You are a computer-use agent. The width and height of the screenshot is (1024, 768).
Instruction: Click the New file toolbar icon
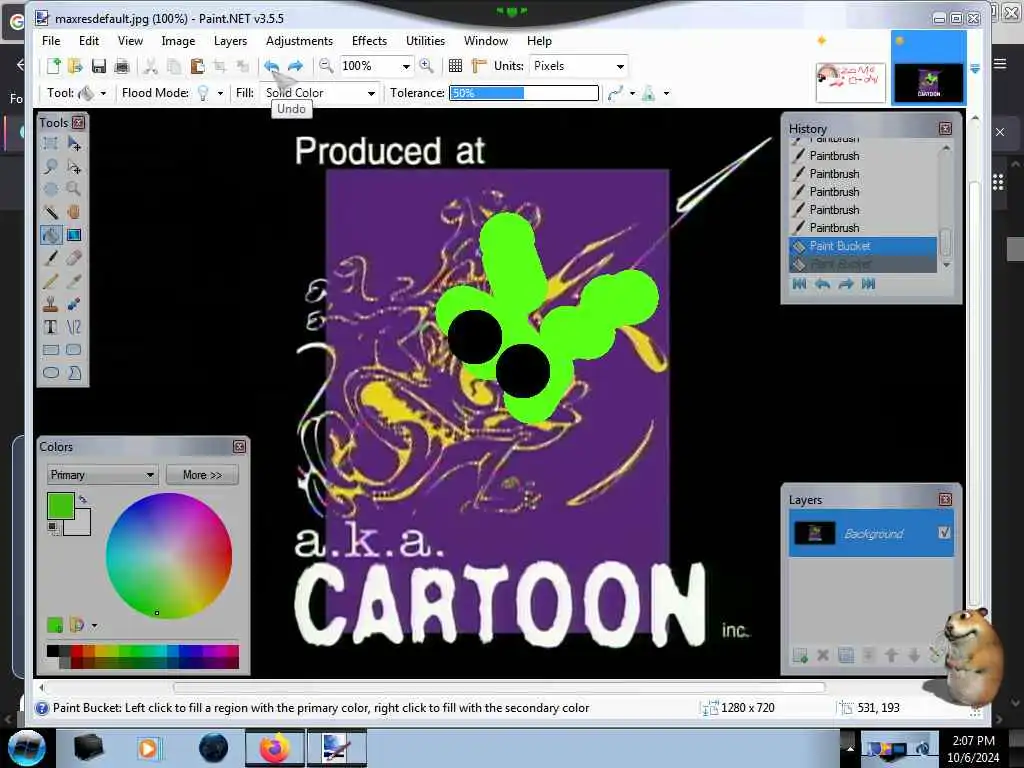point(54,66)
